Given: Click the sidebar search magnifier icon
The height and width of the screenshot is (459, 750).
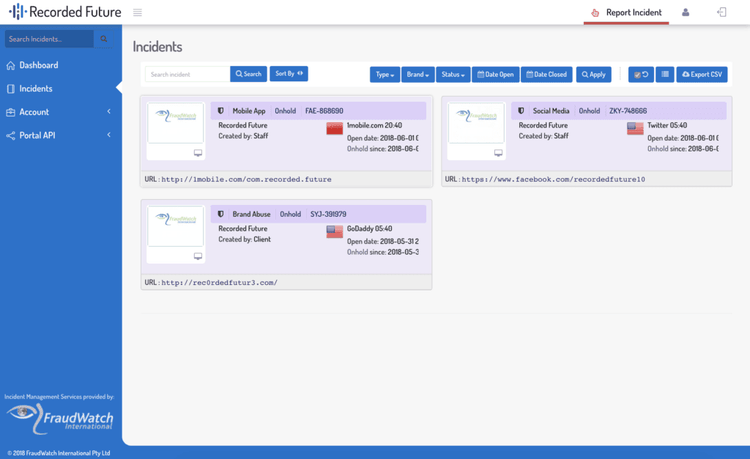Looking at the screenshot, I should [103, 39].
